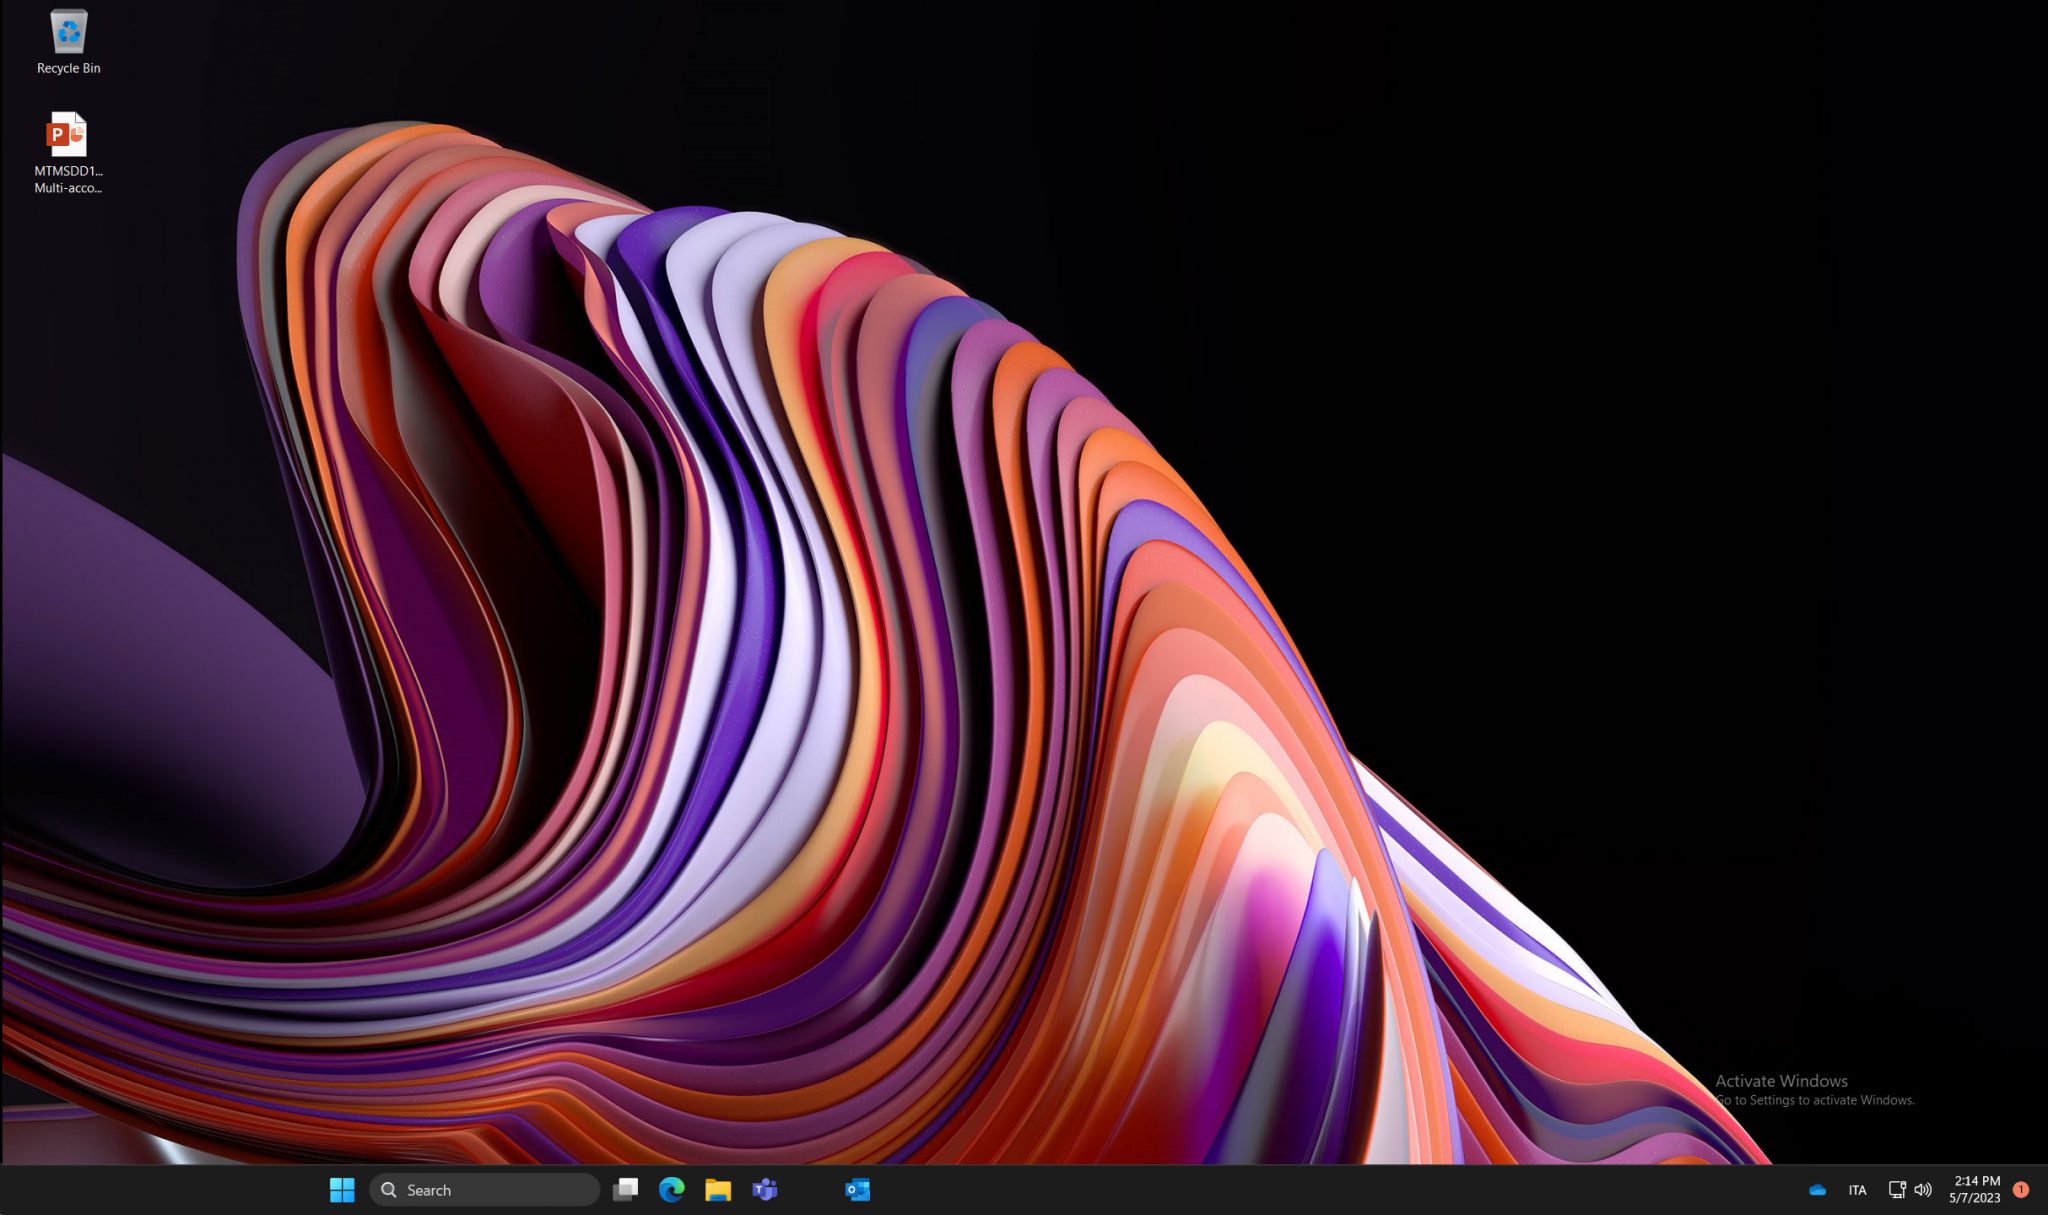The height and width of the screenshot is (1215, 2048).
Task: Click the 2:14 PM clock
Action: [x=1964, y=1182]
